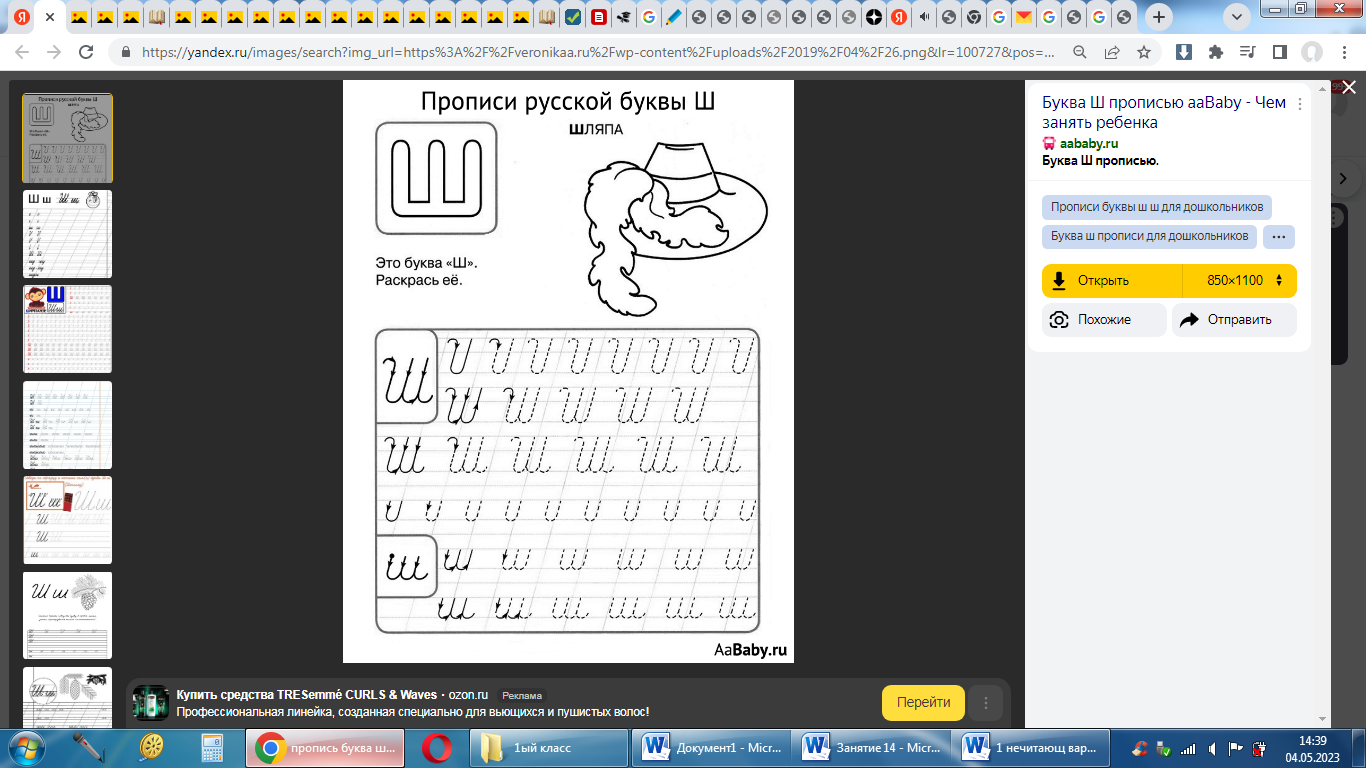Send the image using Отправить
1366x768 pixels.
(x=1233, y=320)
